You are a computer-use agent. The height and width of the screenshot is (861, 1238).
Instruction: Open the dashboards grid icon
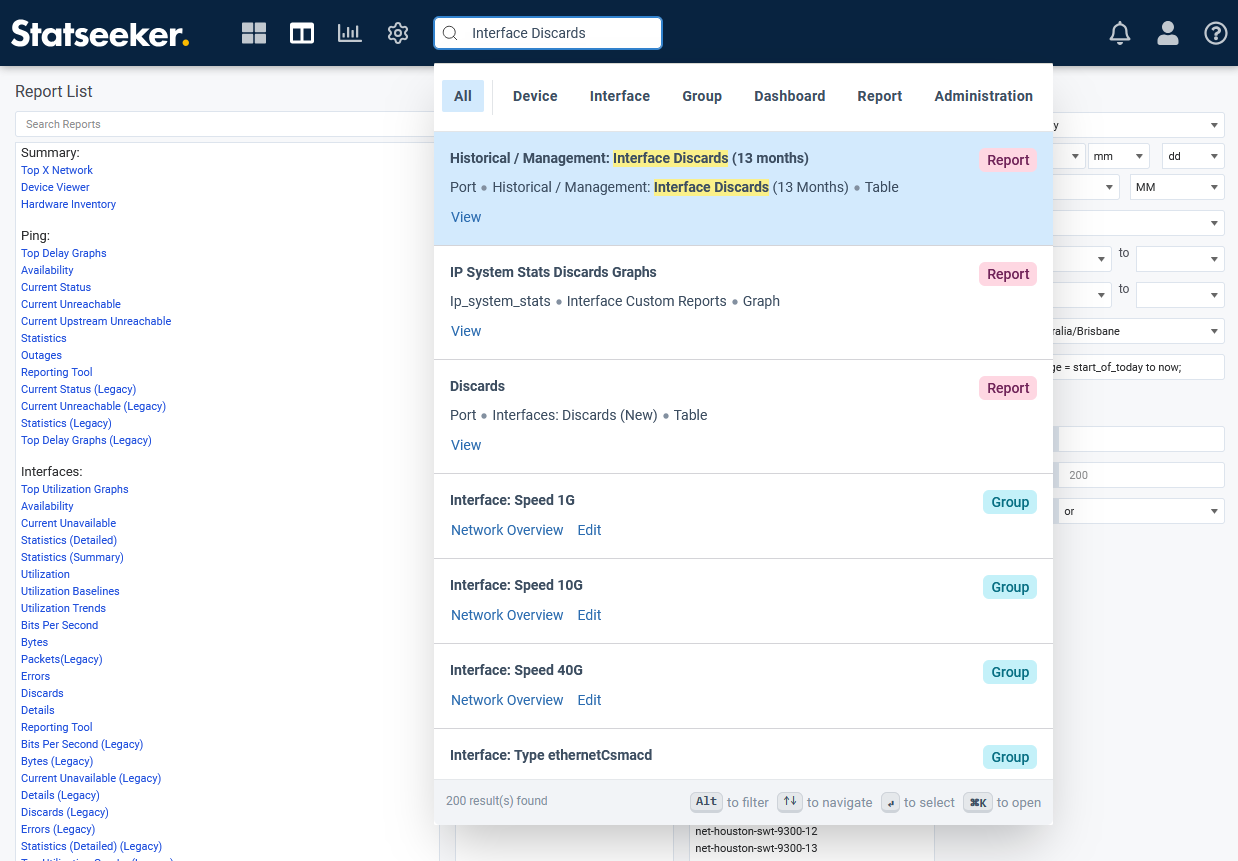(x=254, y=33)
